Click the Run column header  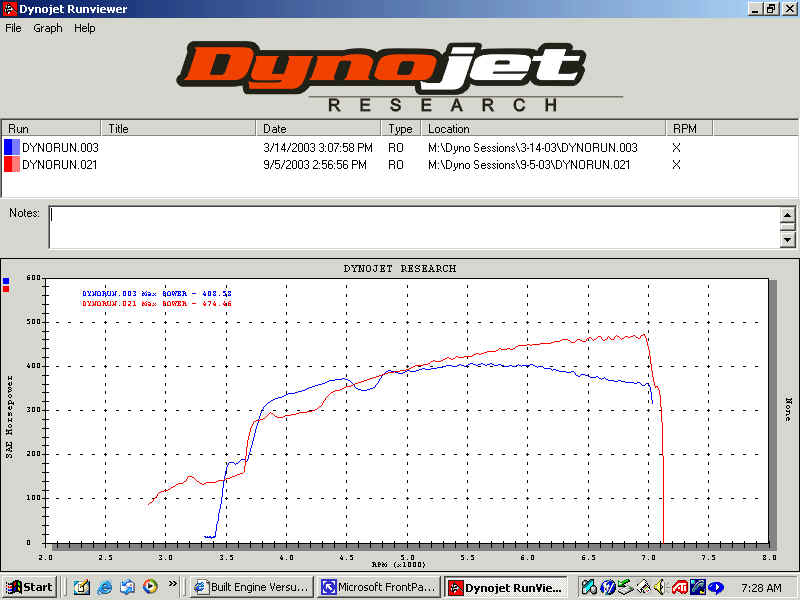coord(51,129)
